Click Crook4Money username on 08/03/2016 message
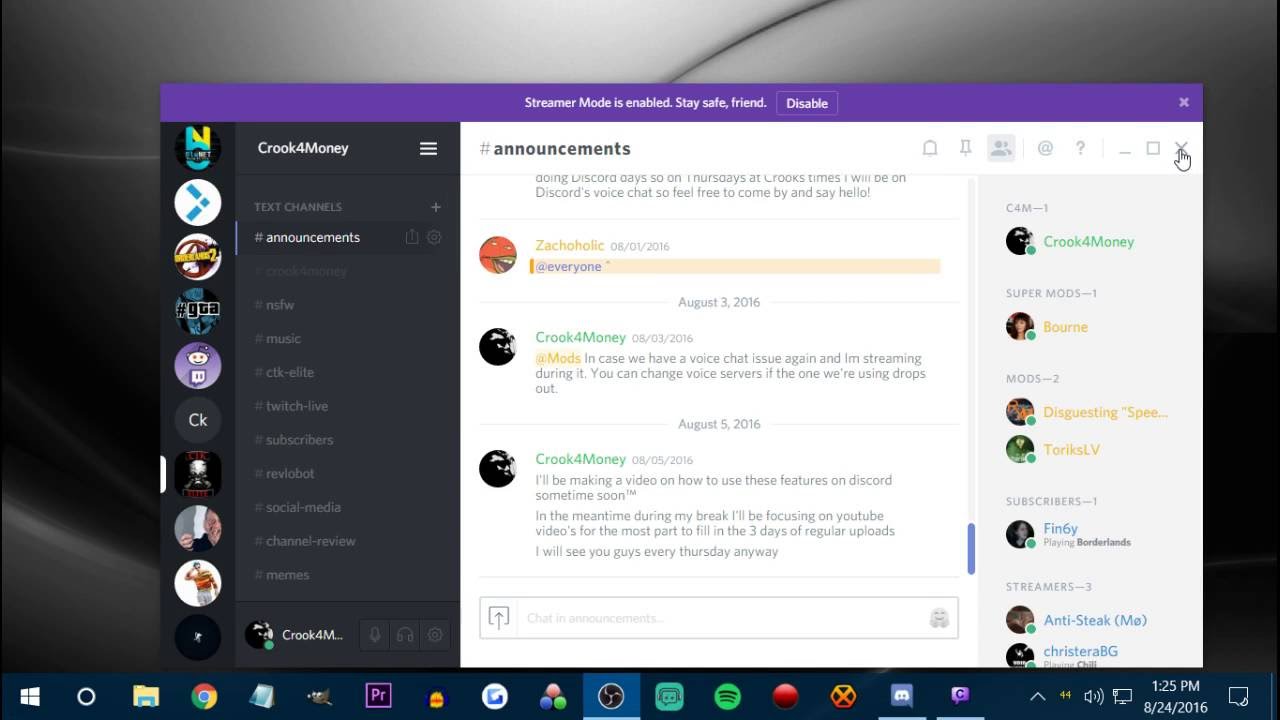The width and height of the screenshot is (1280, 720). pos(580,337)
